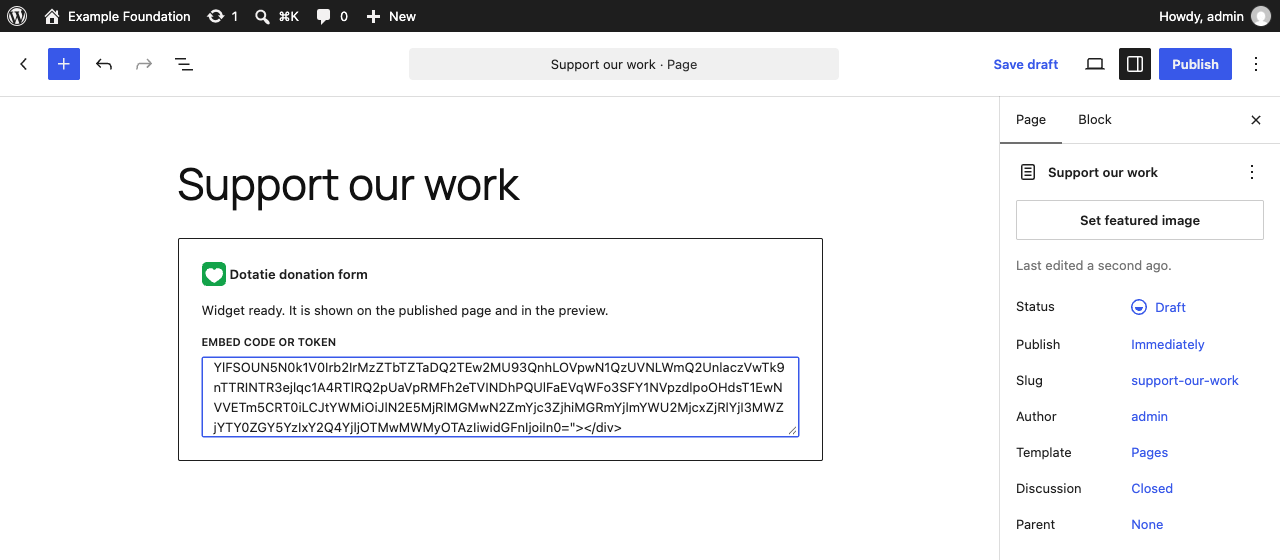Click the page document icon in sidebar
The width and height of the screenshot is (1280, 560).
tap(1028, 172)
